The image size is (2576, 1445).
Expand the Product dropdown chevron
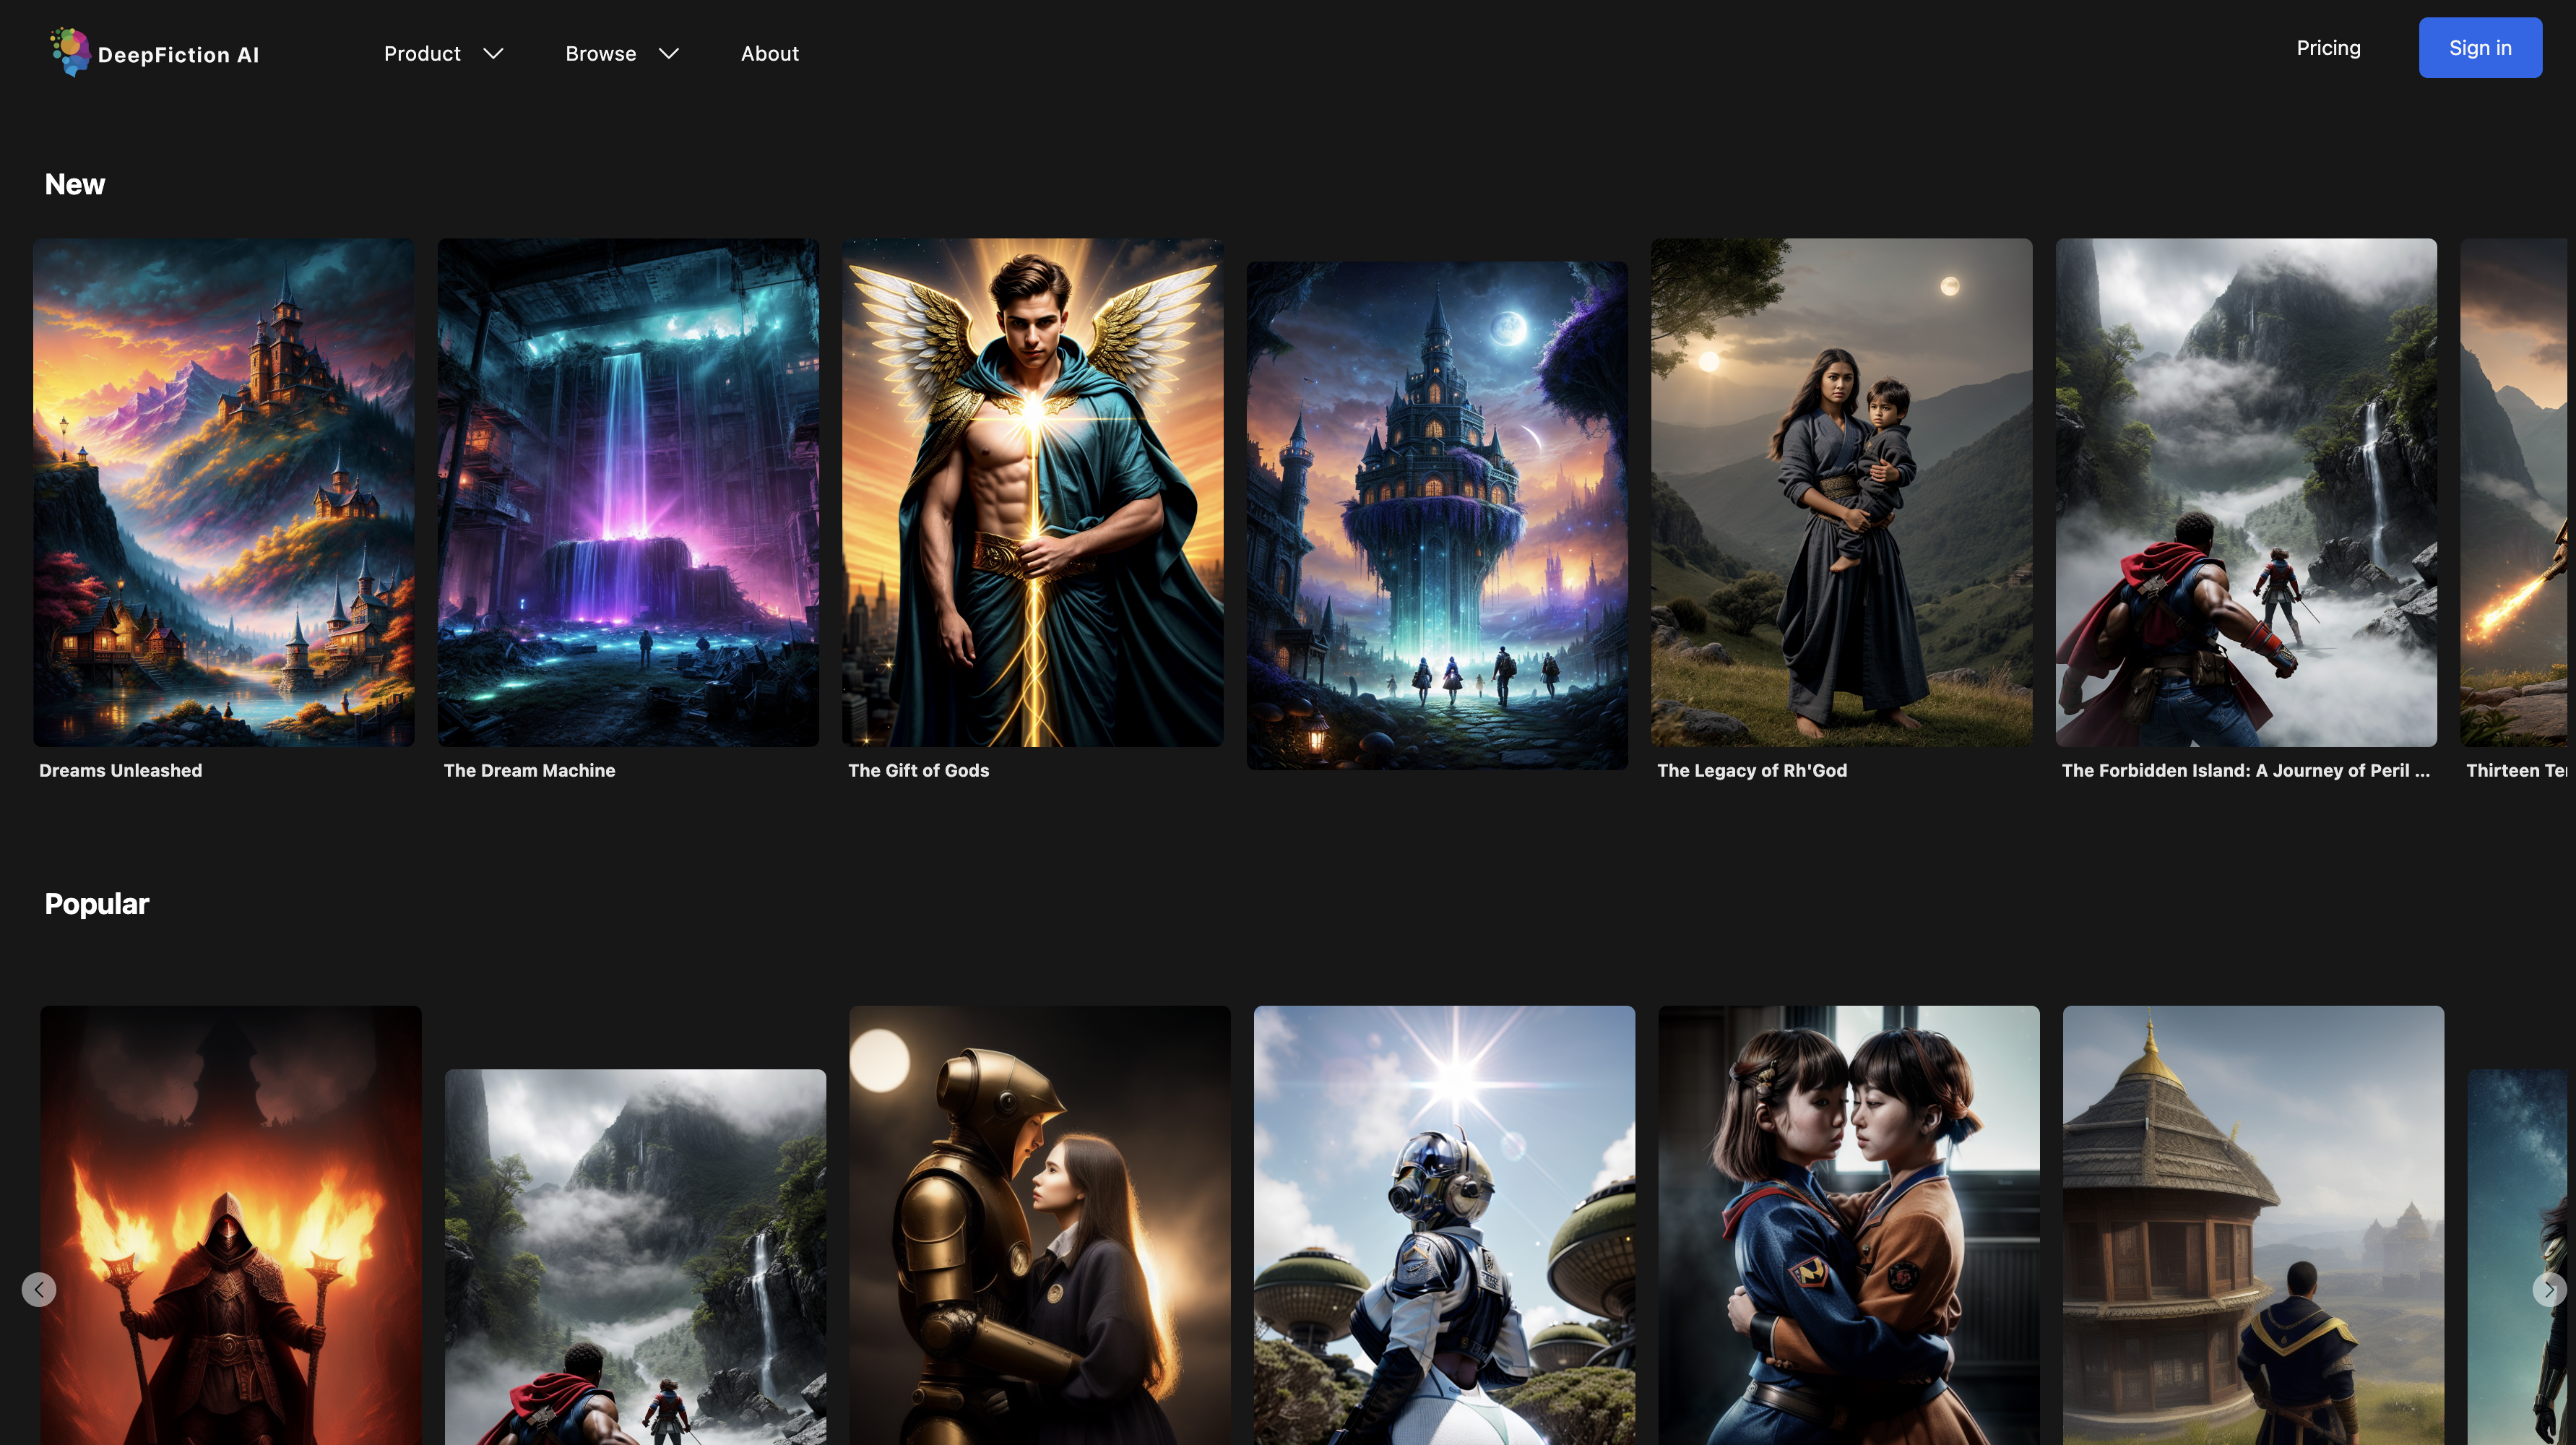point(493,54)
